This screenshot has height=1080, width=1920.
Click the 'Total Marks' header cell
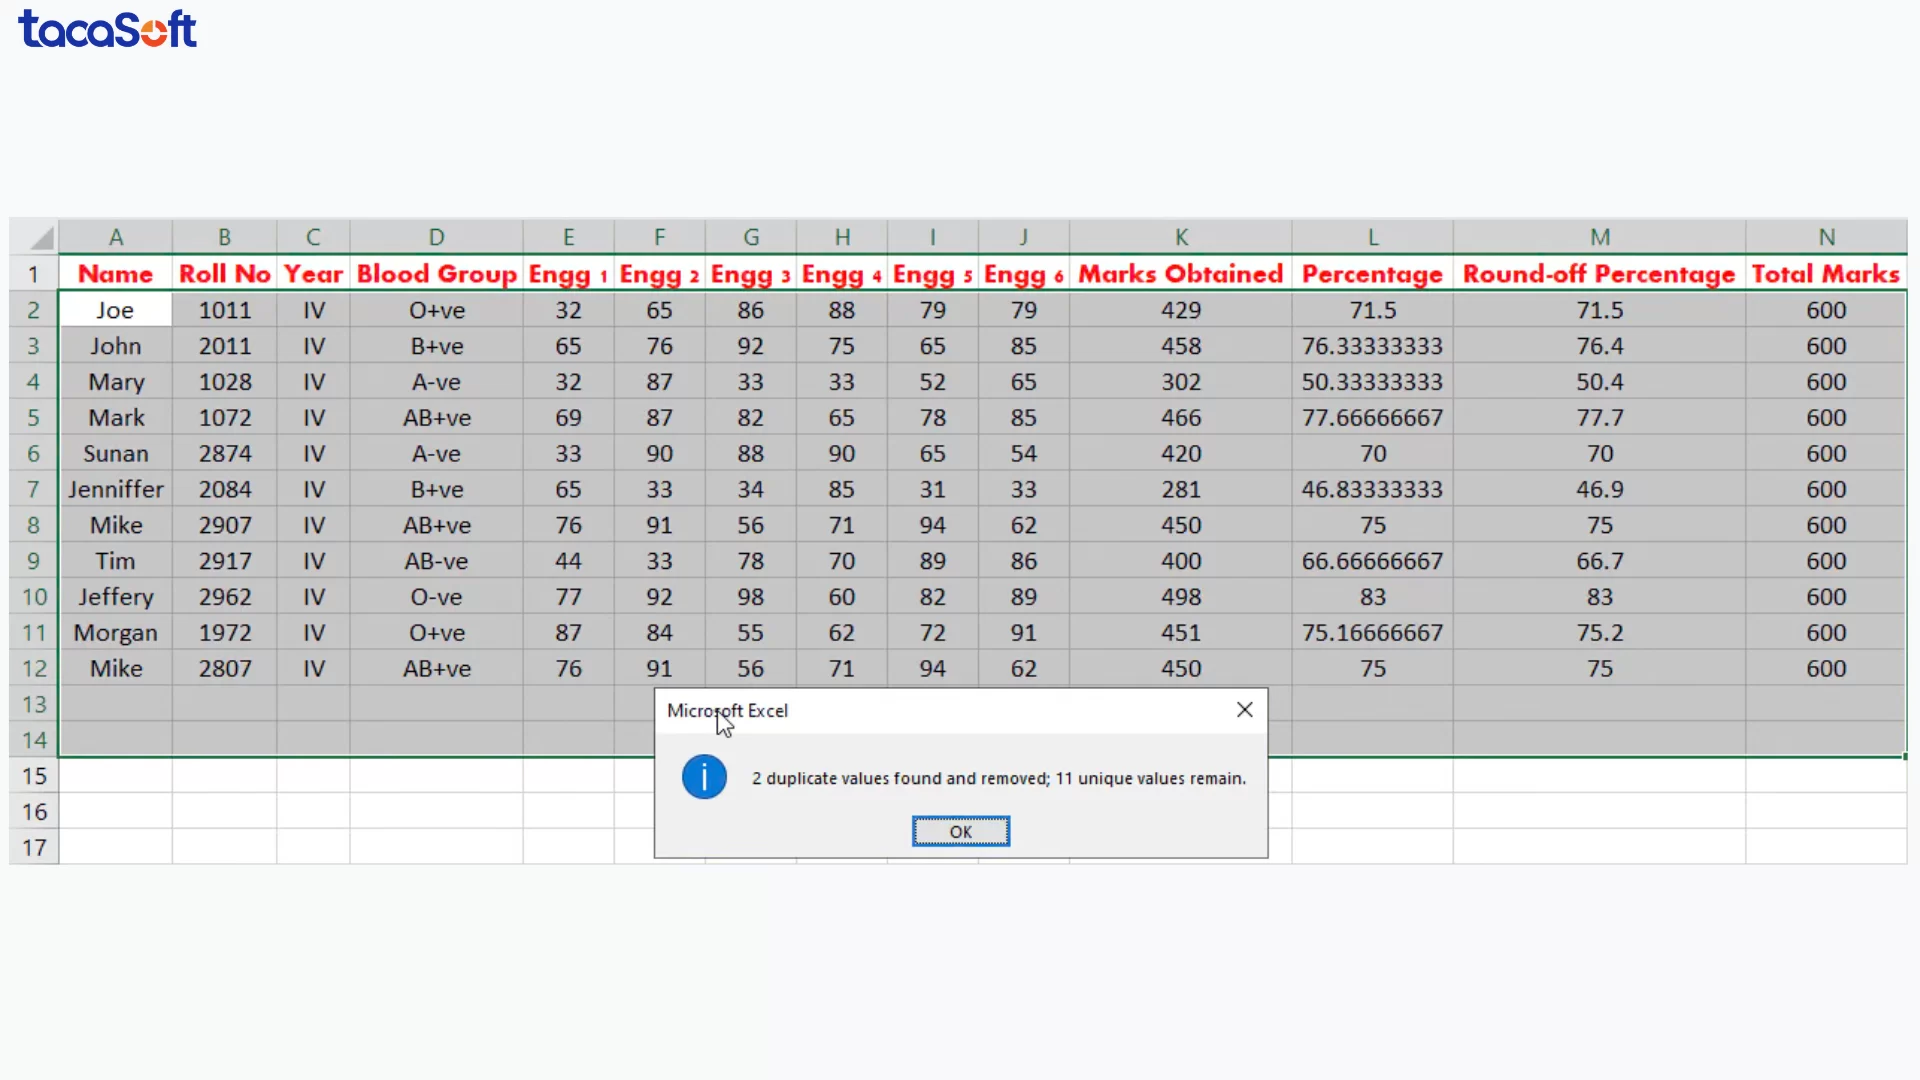click(x=1826, y=274)
